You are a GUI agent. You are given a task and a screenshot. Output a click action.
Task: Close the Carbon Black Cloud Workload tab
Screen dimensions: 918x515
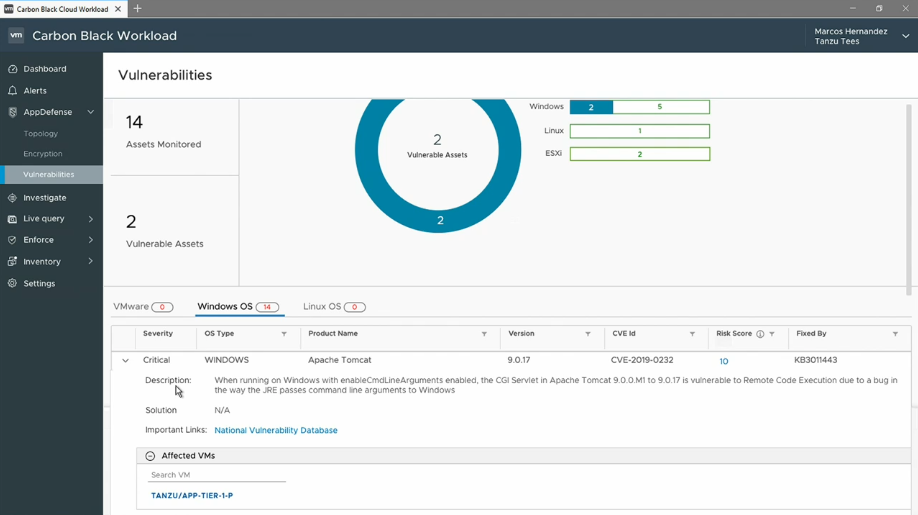118,9
